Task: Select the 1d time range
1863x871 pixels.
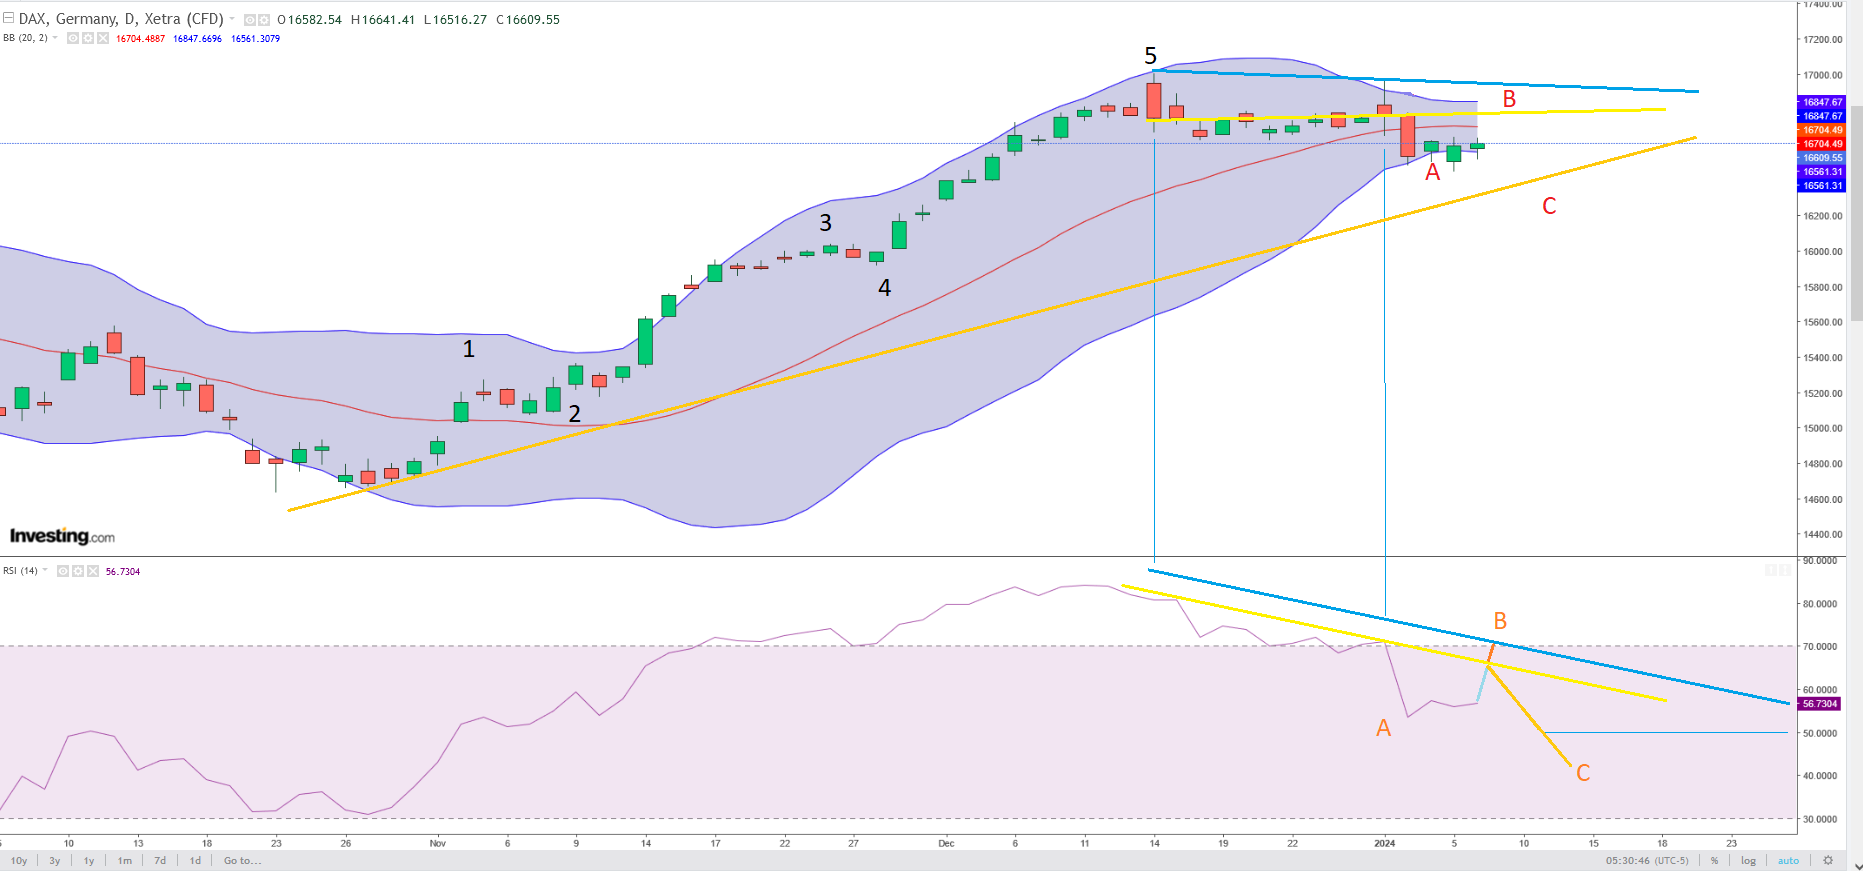Action: tap(195, 860)
